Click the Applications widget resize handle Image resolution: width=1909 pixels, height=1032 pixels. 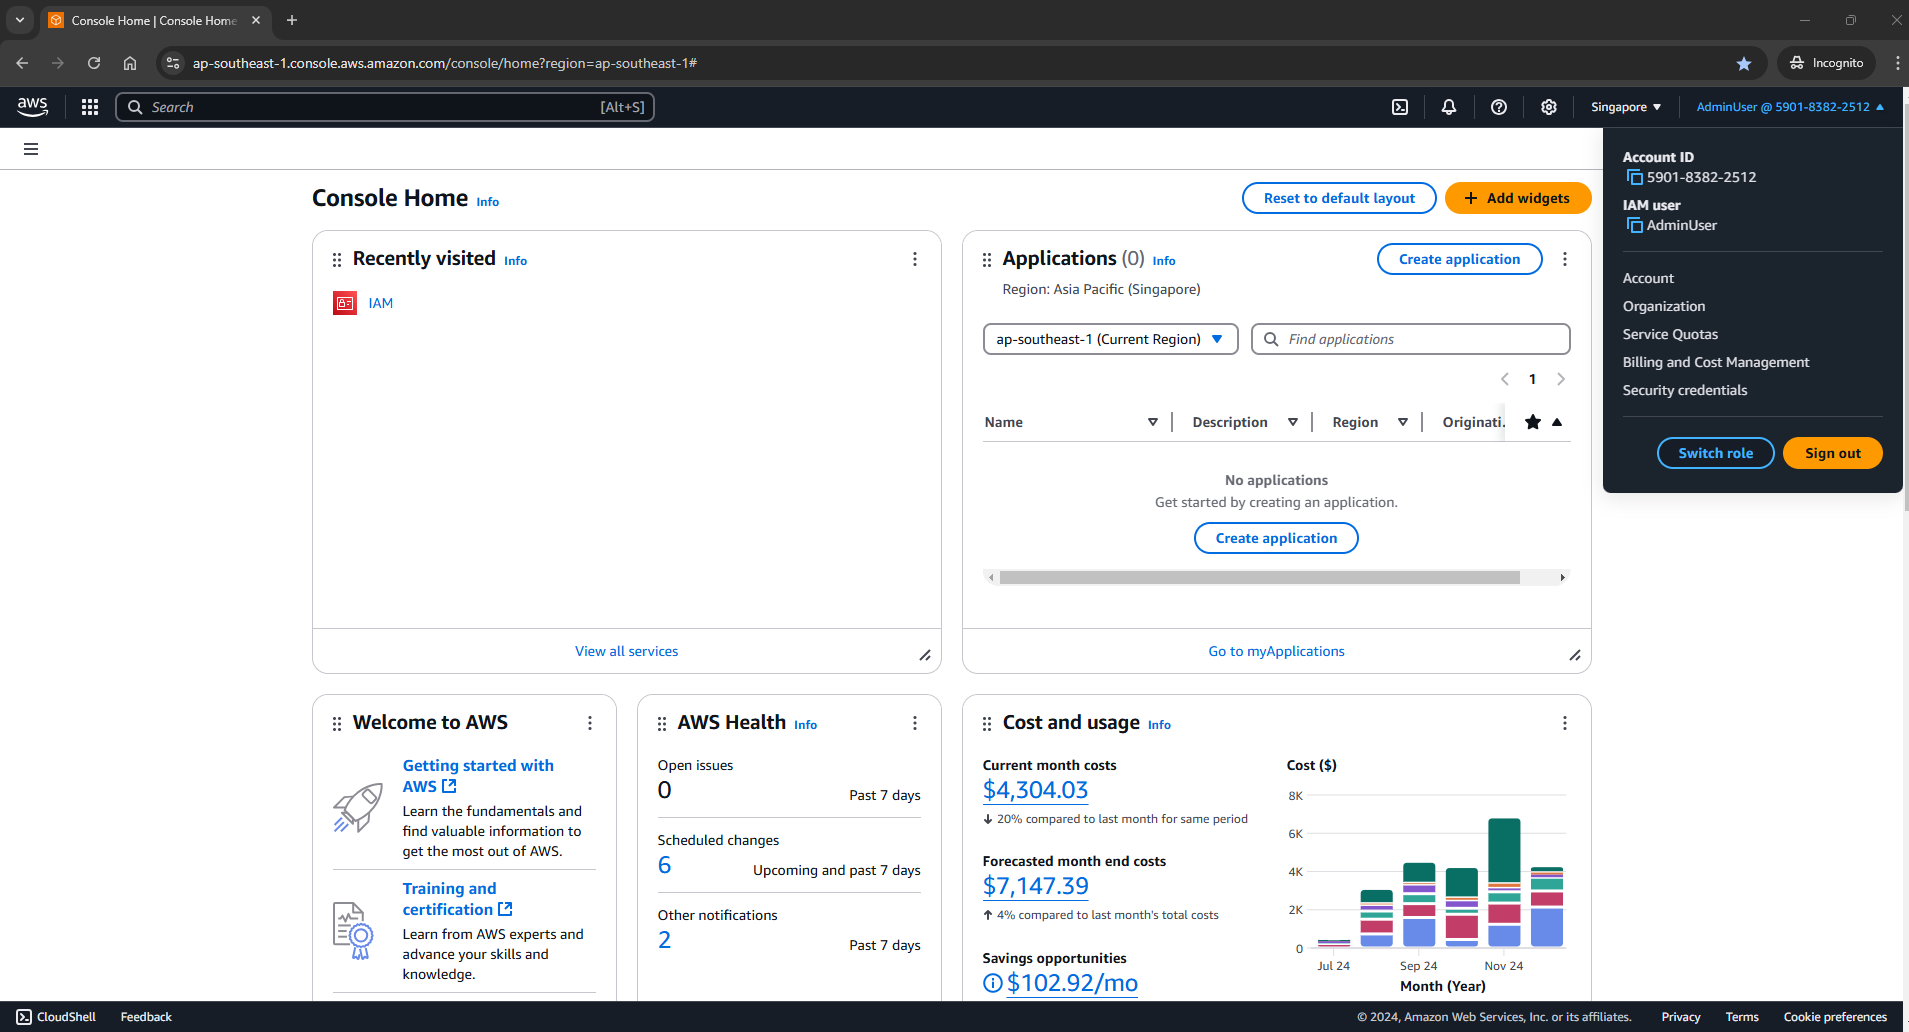[1575, 656]
